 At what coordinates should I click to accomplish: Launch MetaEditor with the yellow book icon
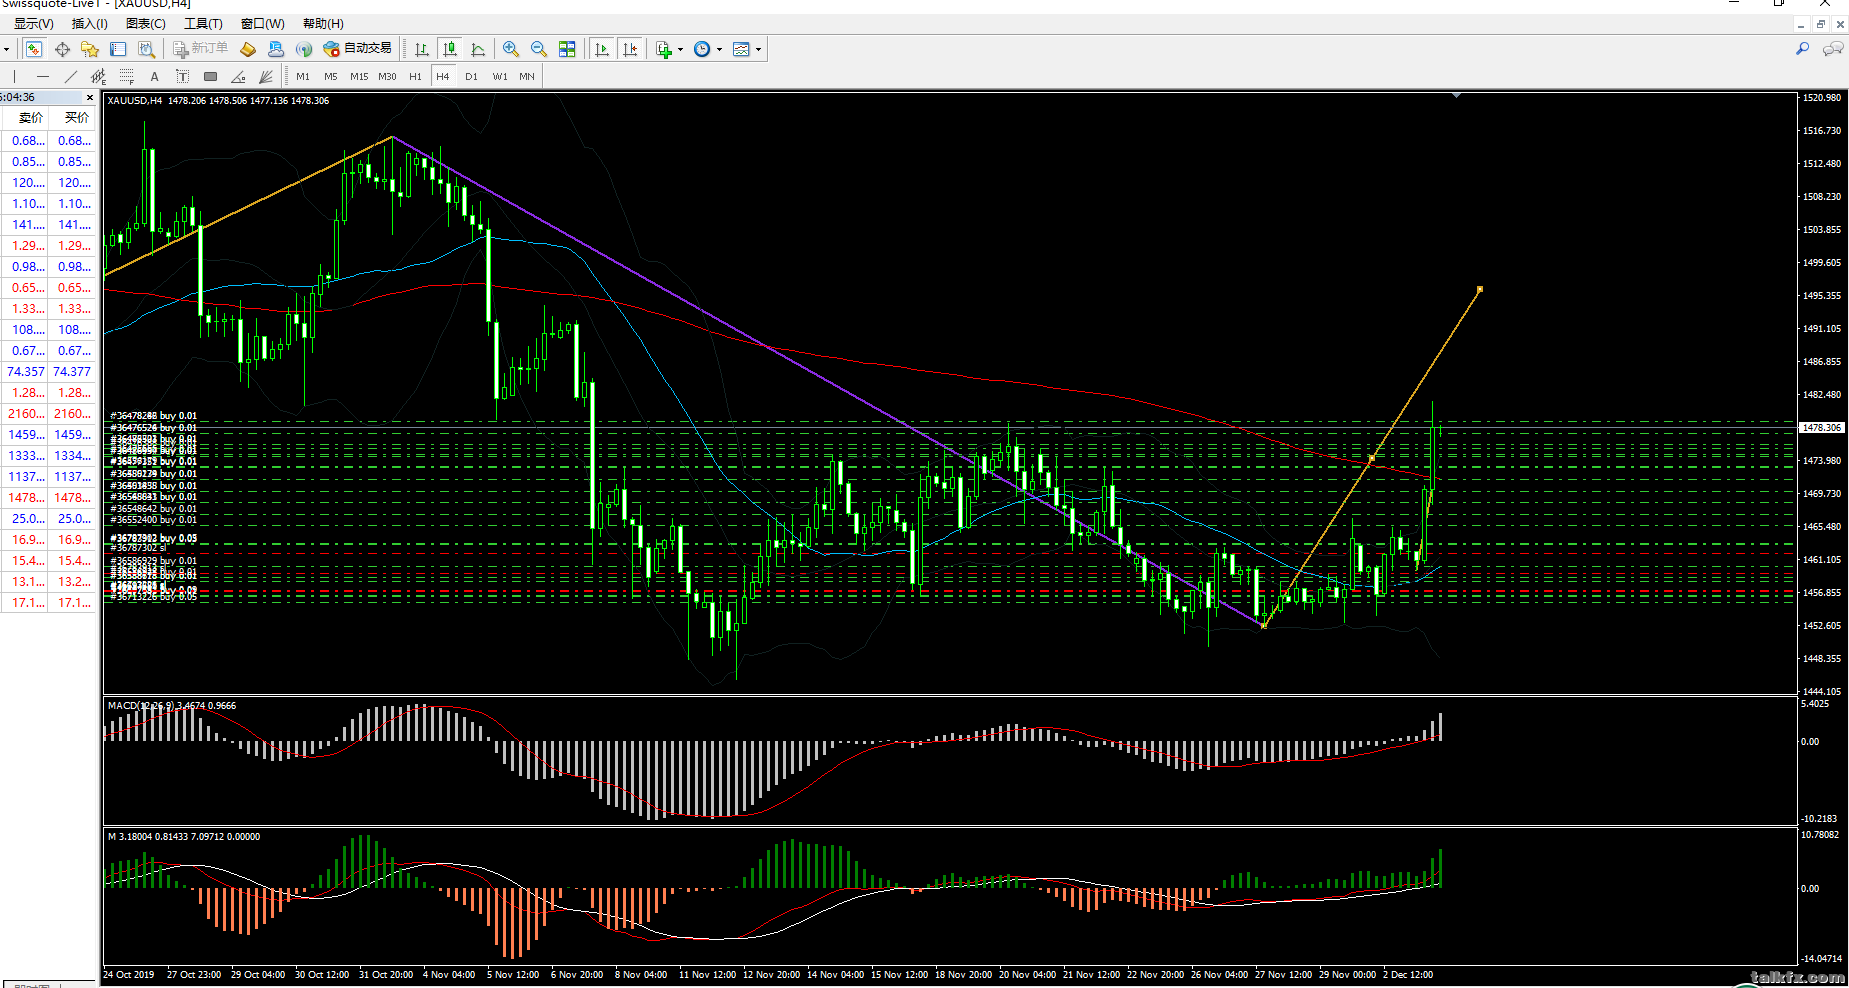point(248,49)
